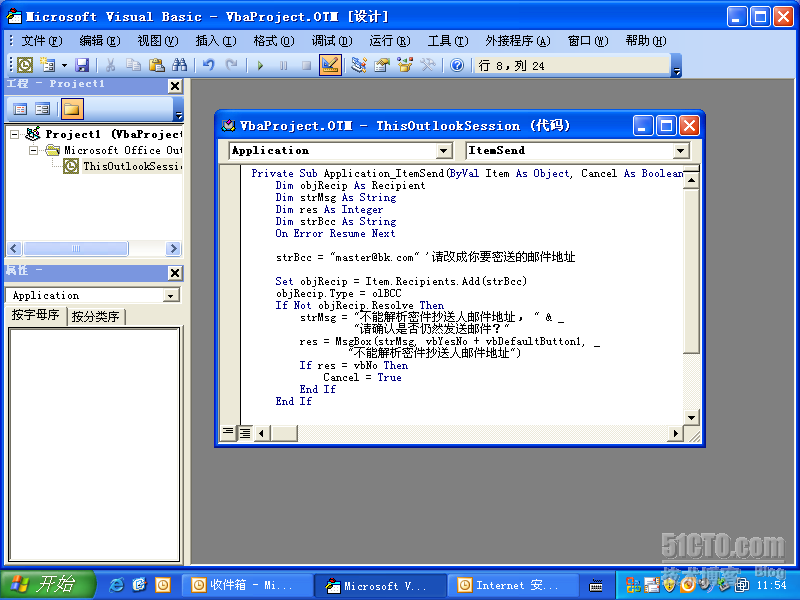The image size is (800, 600).
Task: Click the Redo arrow icon
Action: pyautogui.click(x=232, y=65)
